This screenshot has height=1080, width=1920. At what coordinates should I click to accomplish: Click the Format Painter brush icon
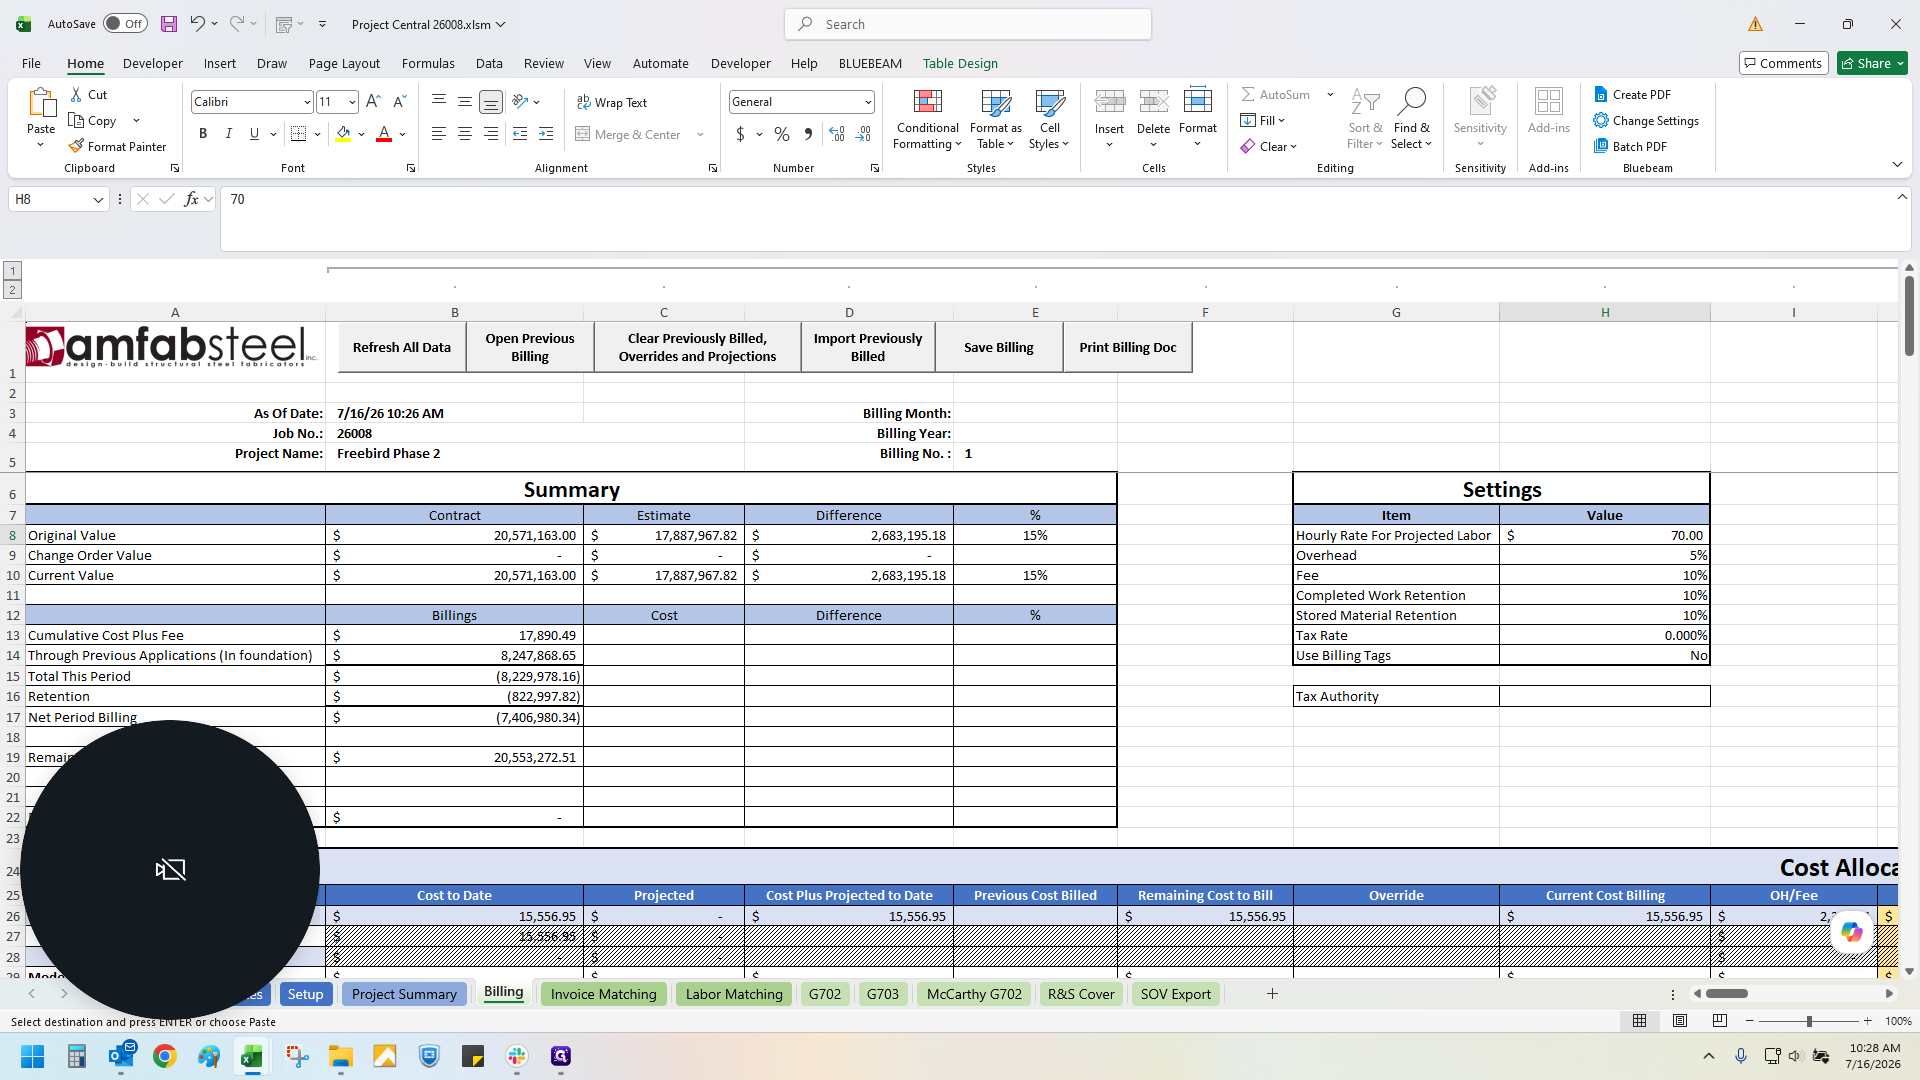76,146
